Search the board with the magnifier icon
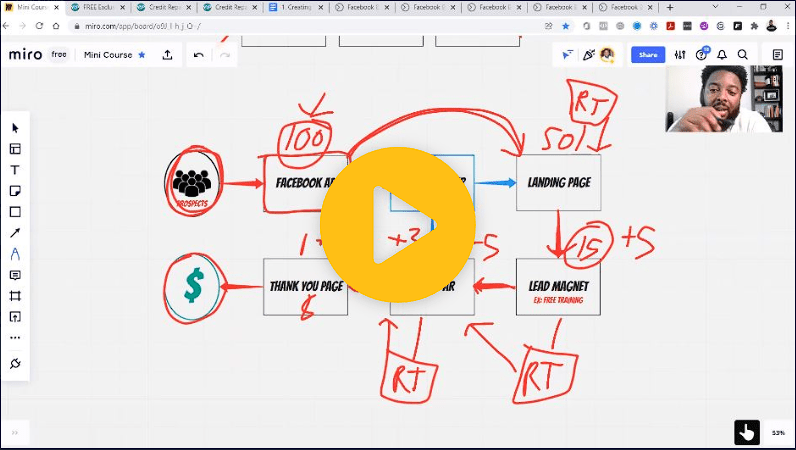This screenshot has height=450, width=796. pyautogui.click(x=743, y=55)
